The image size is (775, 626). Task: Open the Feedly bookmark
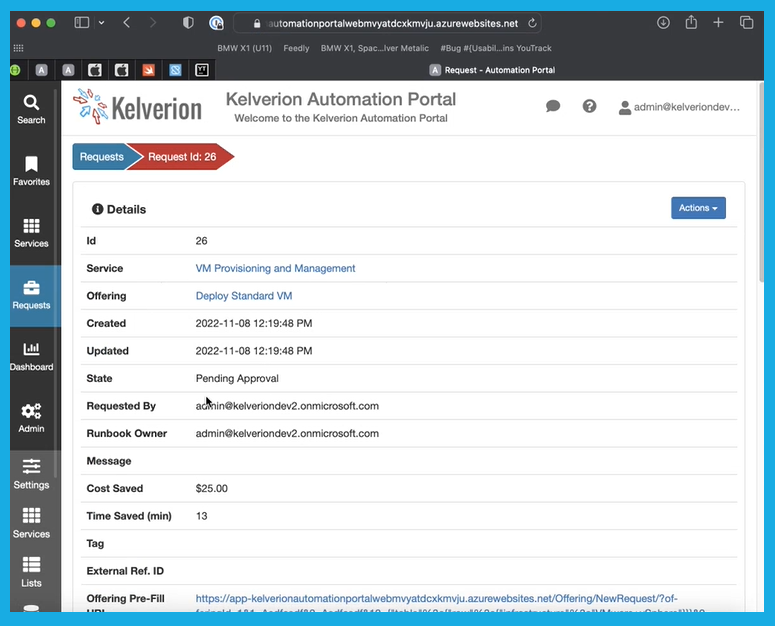(x=296, y=48)
